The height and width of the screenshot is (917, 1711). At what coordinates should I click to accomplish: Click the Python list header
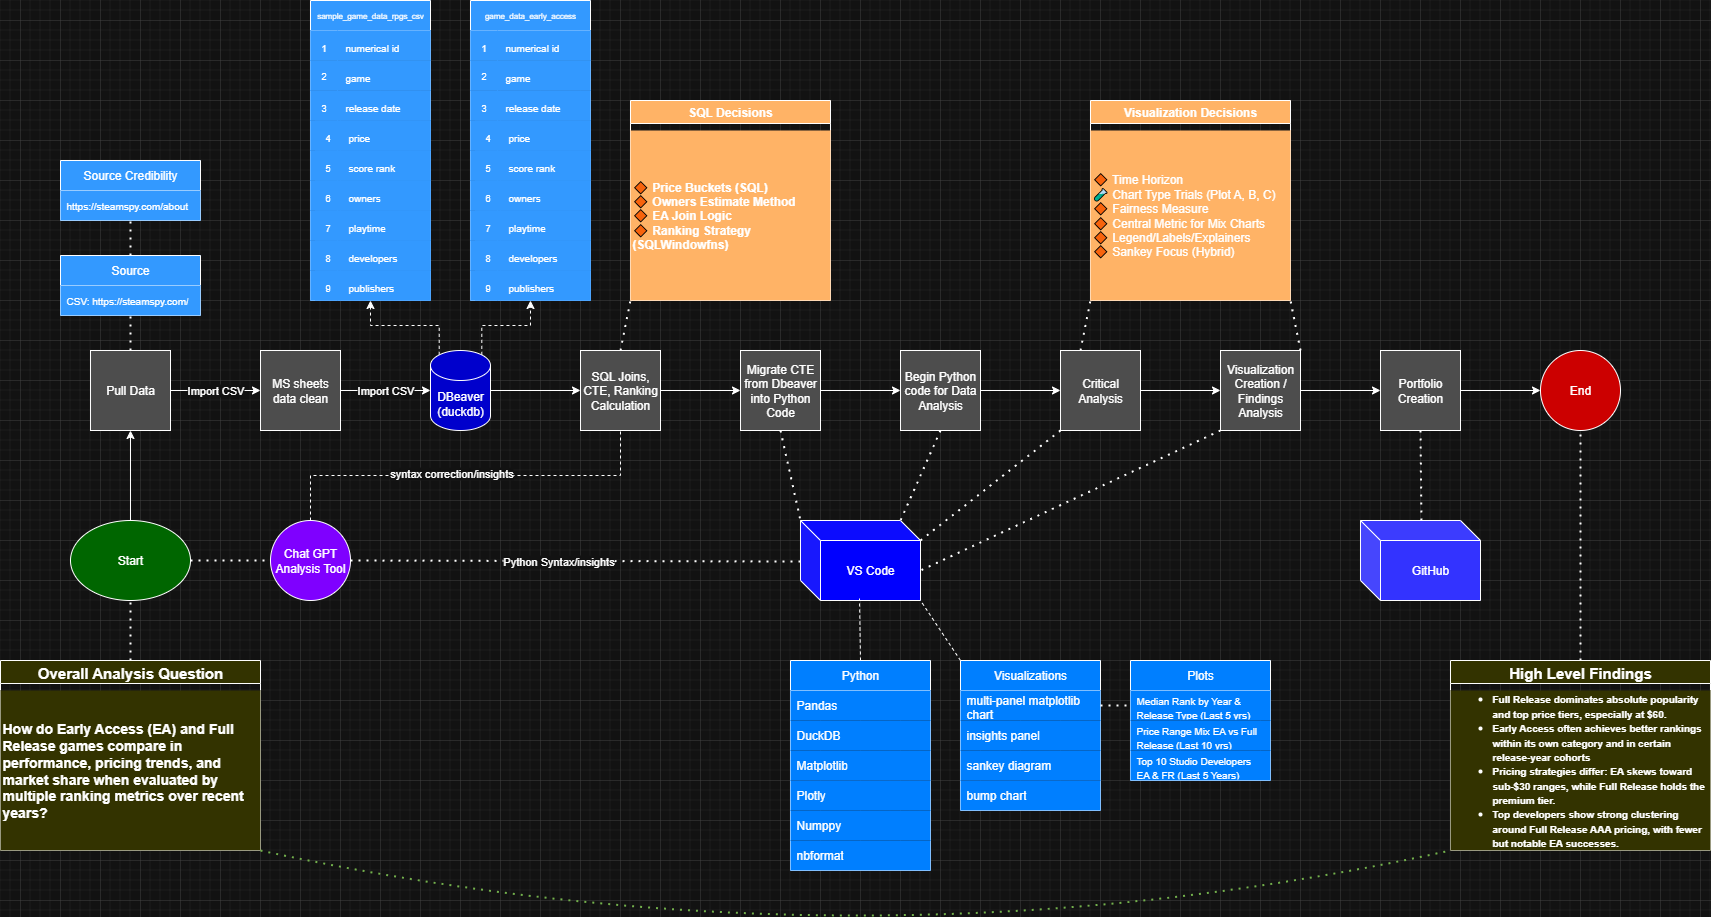coord(860,676)
